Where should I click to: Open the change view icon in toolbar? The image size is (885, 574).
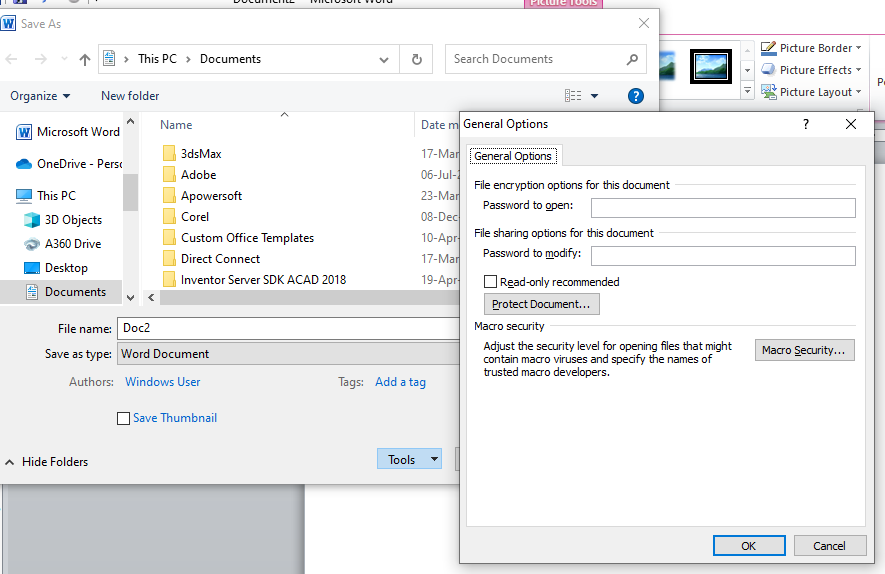[573, 96]
